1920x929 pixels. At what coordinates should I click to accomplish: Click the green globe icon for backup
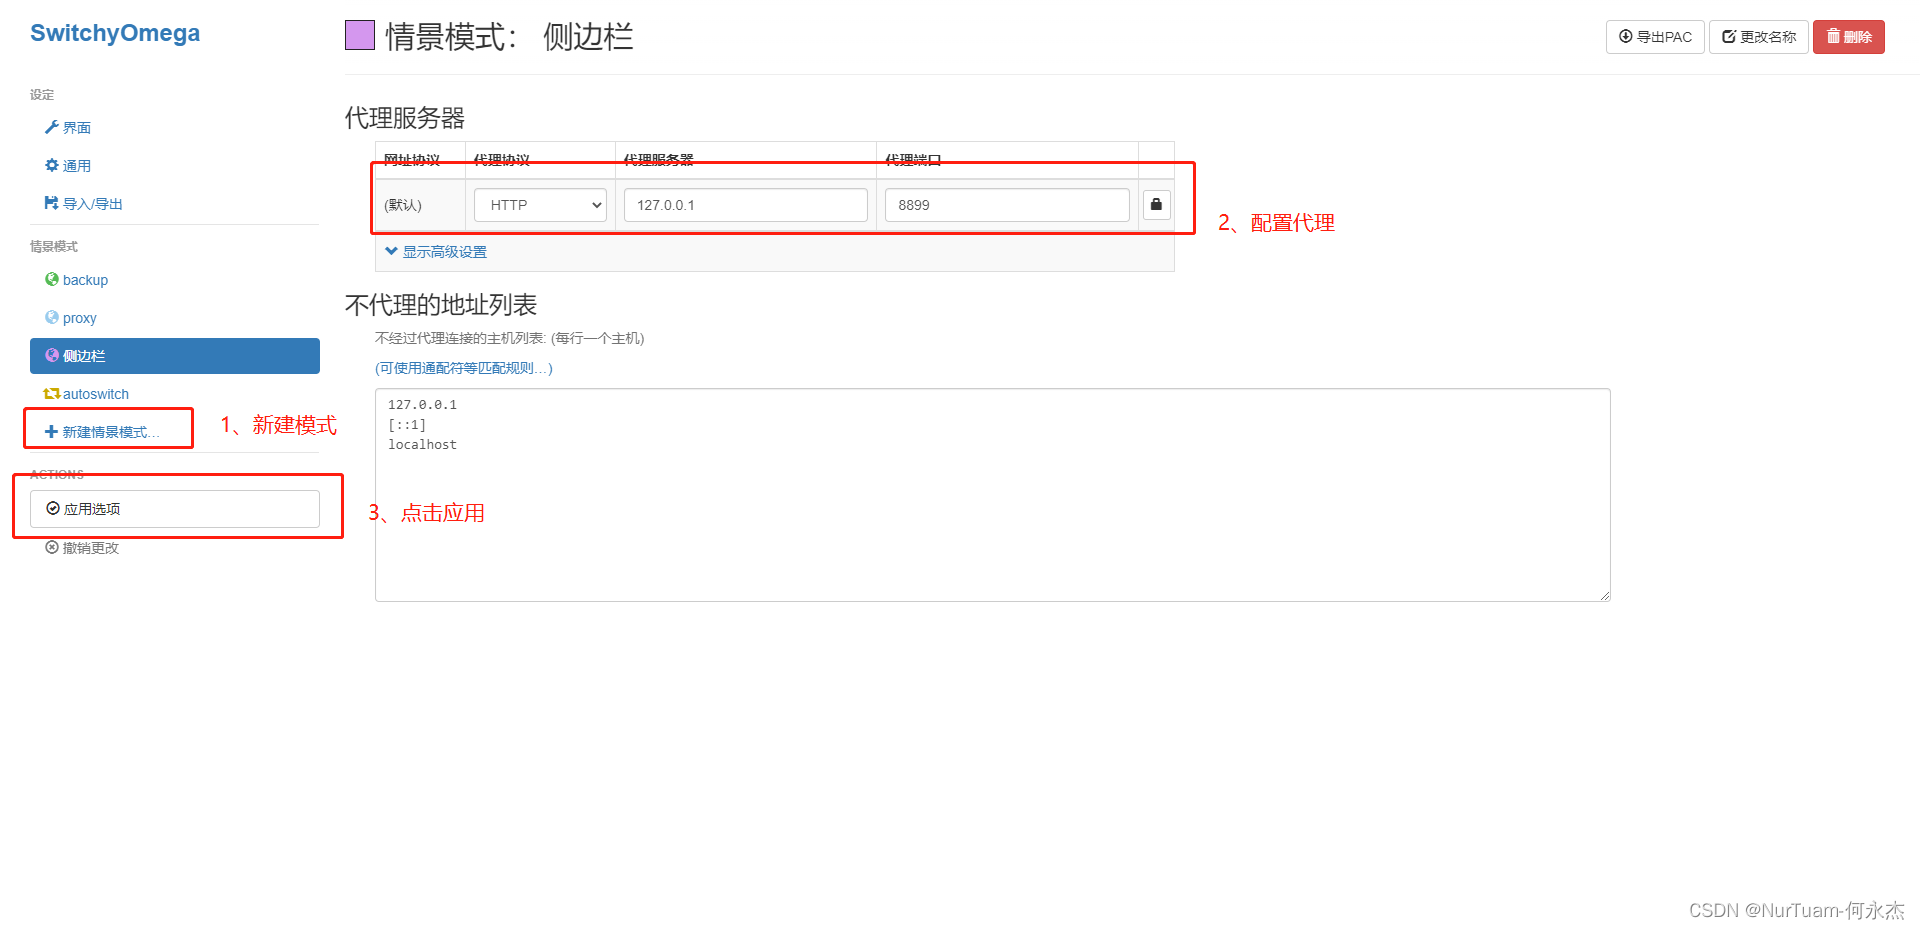pyautogui.click(x=52, y=279)
